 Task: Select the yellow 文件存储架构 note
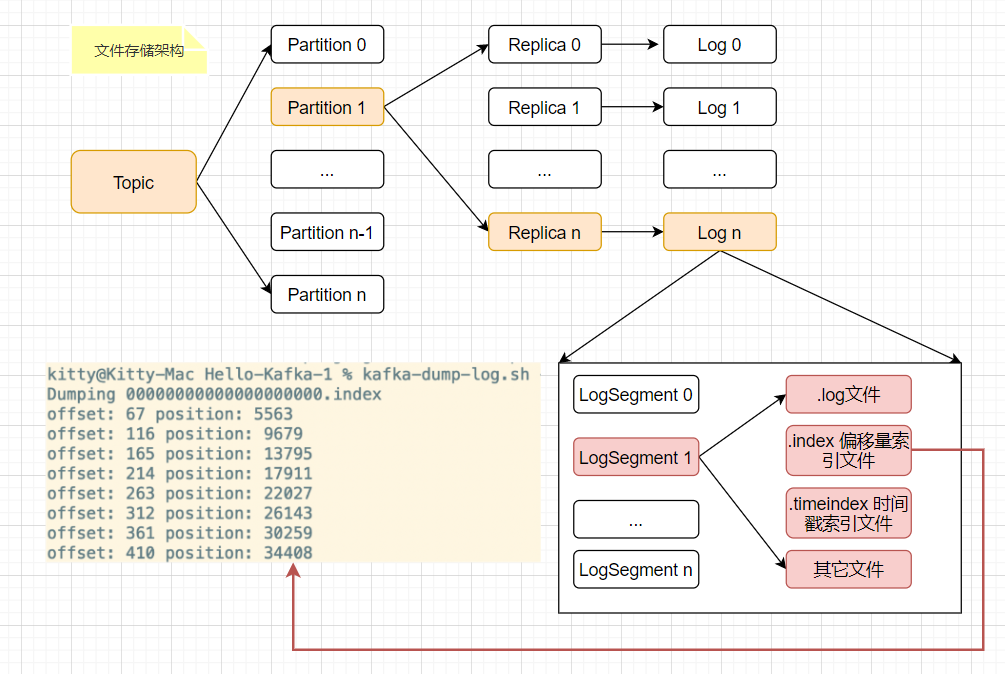pos(139,50)
